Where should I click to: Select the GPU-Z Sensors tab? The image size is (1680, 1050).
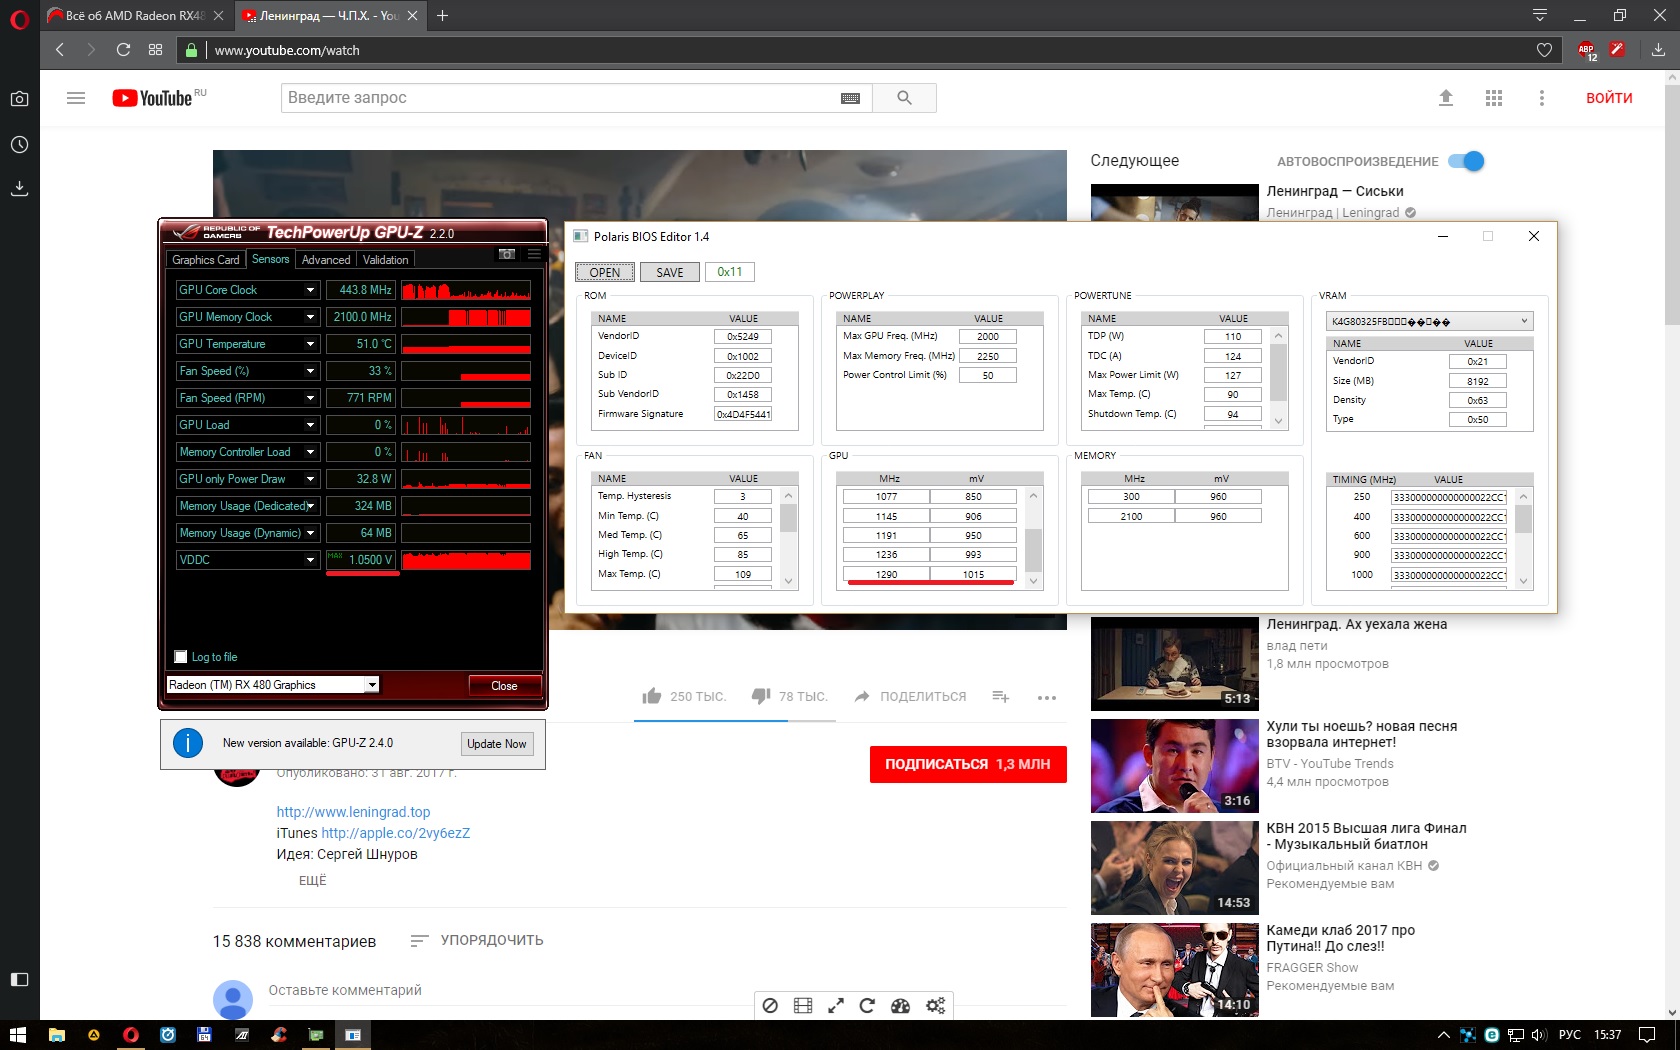(271, 259)
